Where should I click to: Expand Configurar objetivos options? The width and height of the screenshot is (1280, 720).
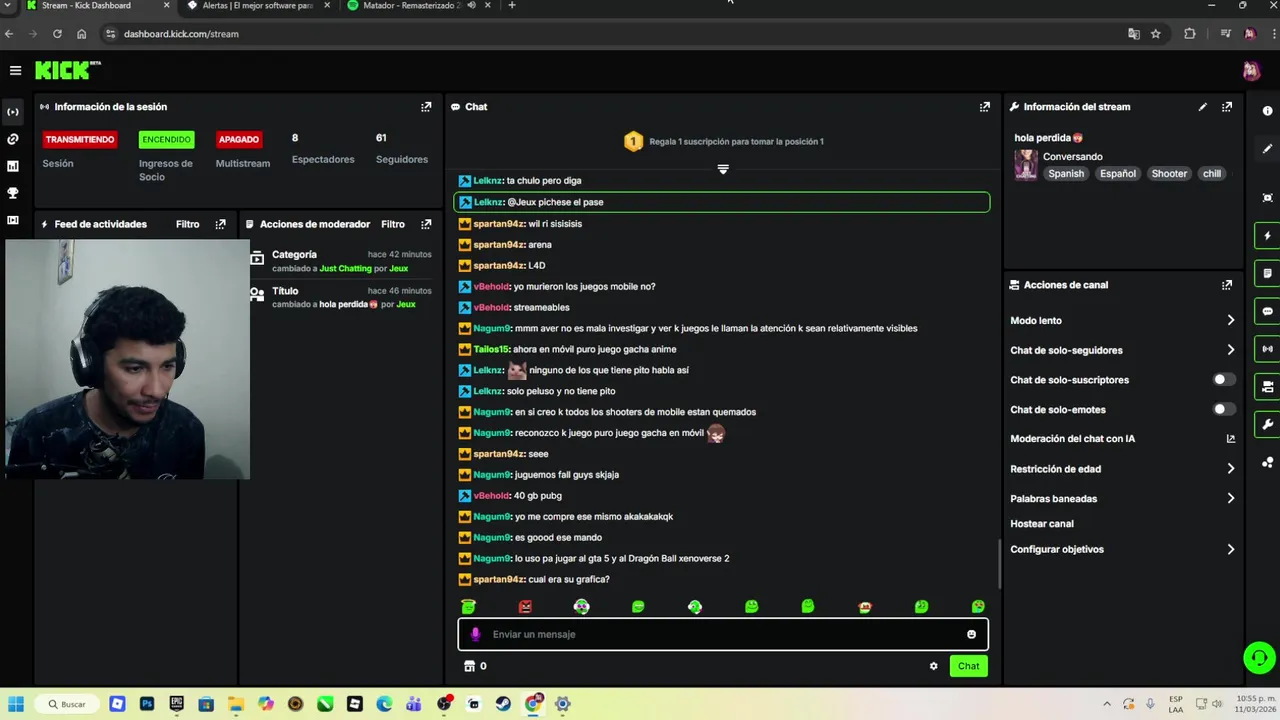click(x=1122, y=549)
